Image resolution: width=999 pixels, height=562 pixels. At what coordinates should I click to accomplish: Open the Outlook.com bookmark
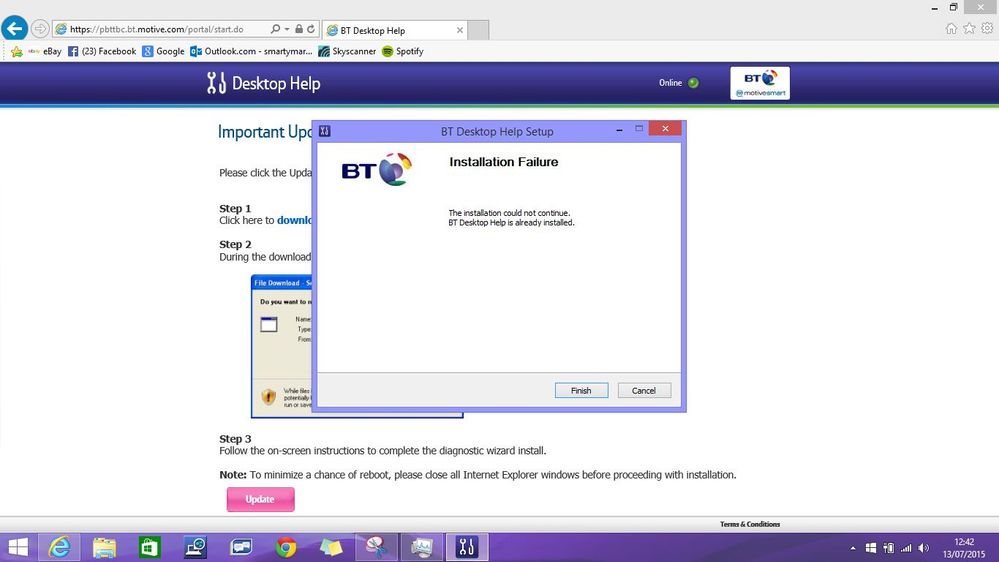251,52
